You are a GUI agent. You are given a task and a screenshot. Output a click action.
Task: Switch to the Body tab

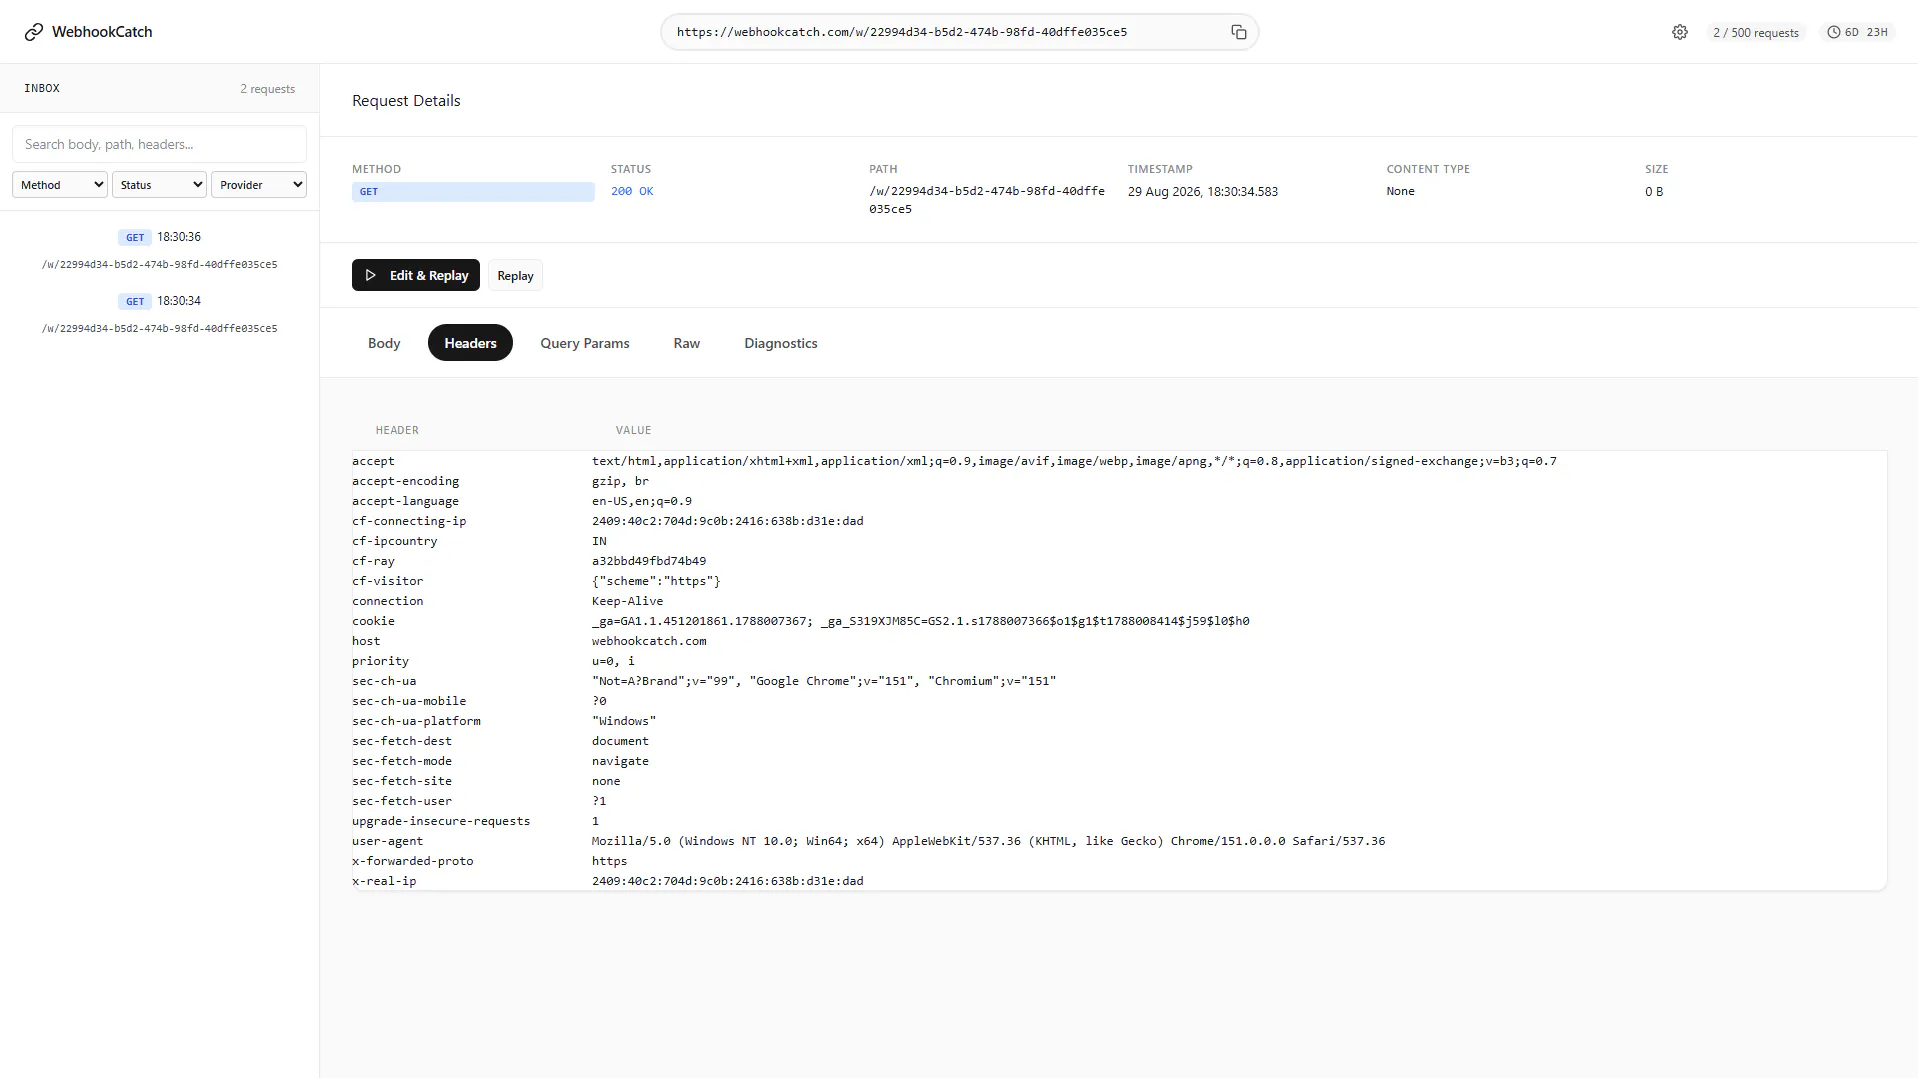click(x=384, y=343)
